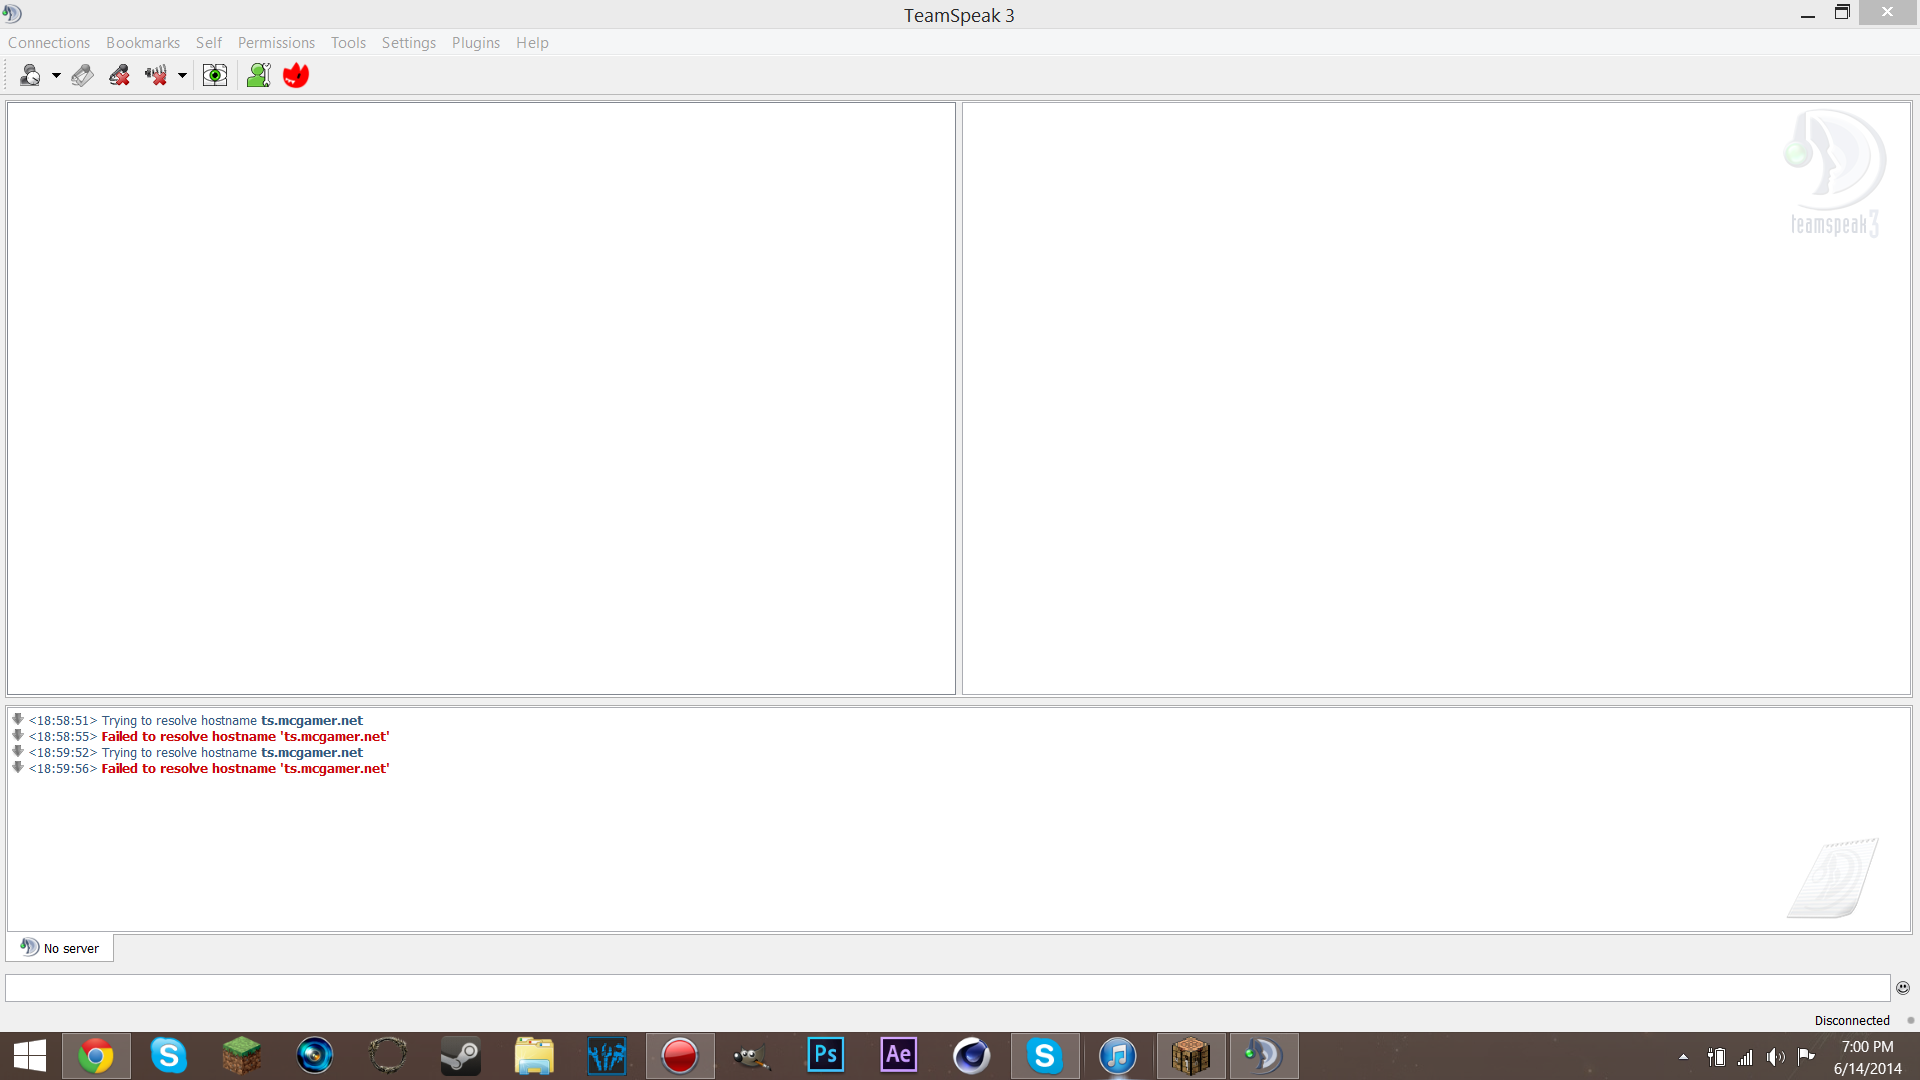Open the Windows Start button

point(30,1056)
